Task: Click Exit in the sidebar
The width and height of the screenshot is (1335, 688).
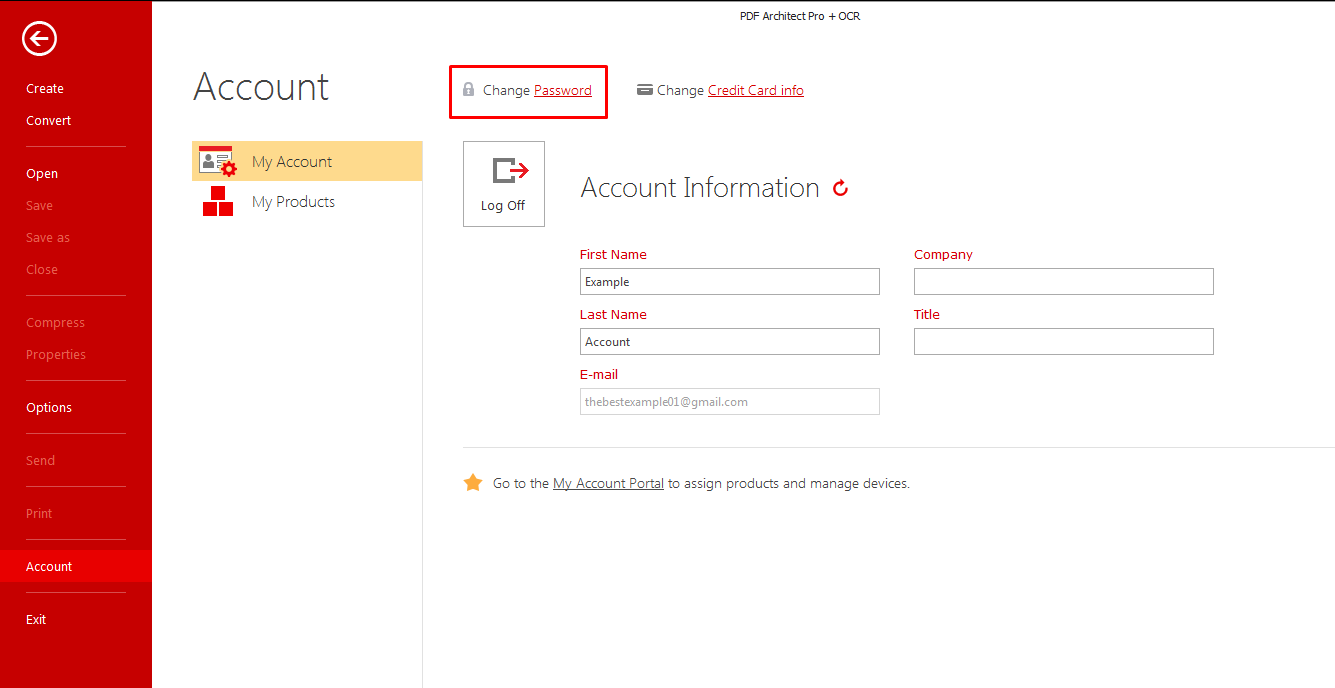Action: click(36, 620)
